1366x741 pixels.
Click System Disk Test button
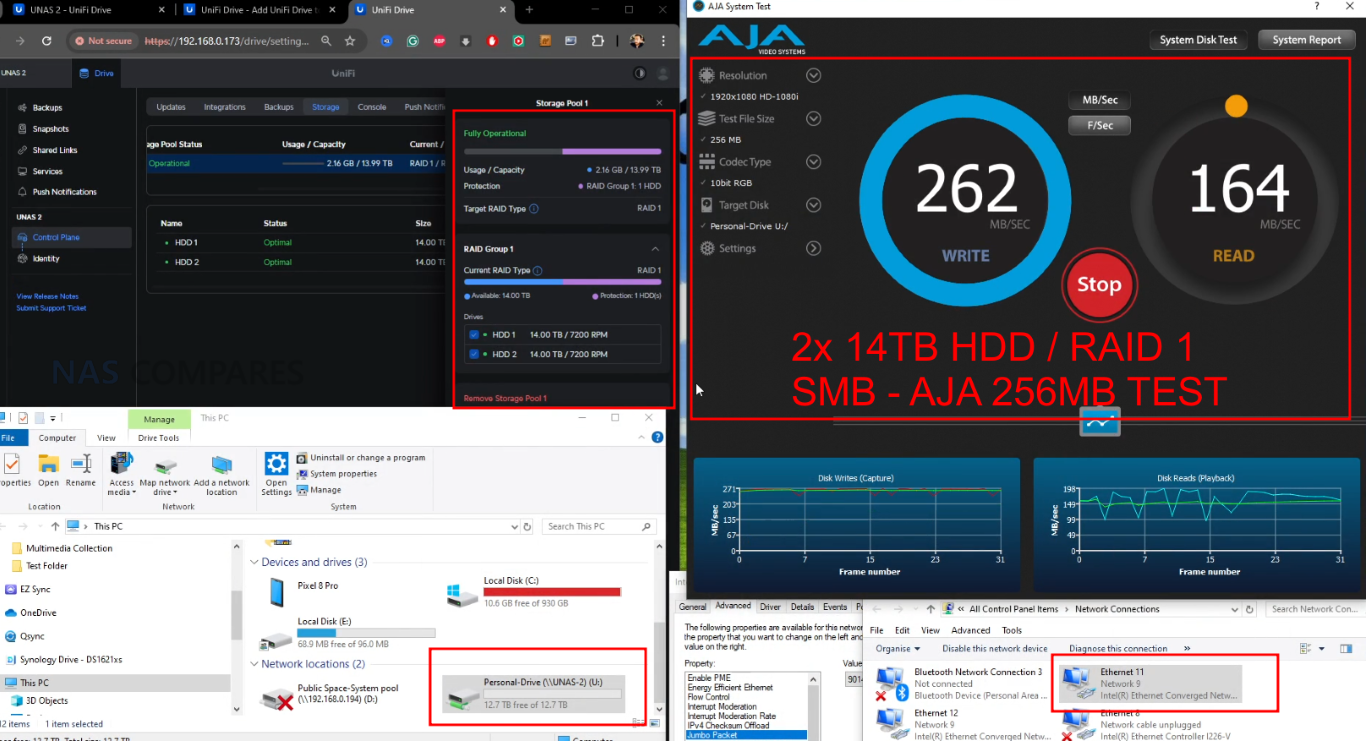(x=1198, y=40)
